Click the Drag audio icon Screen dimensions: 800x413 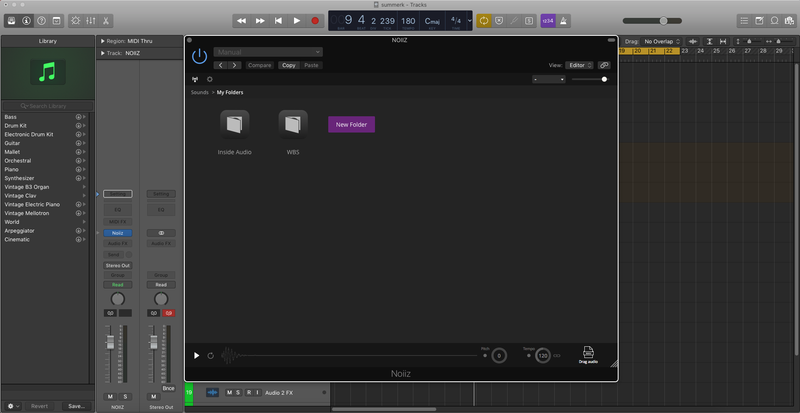pos(588,353)
